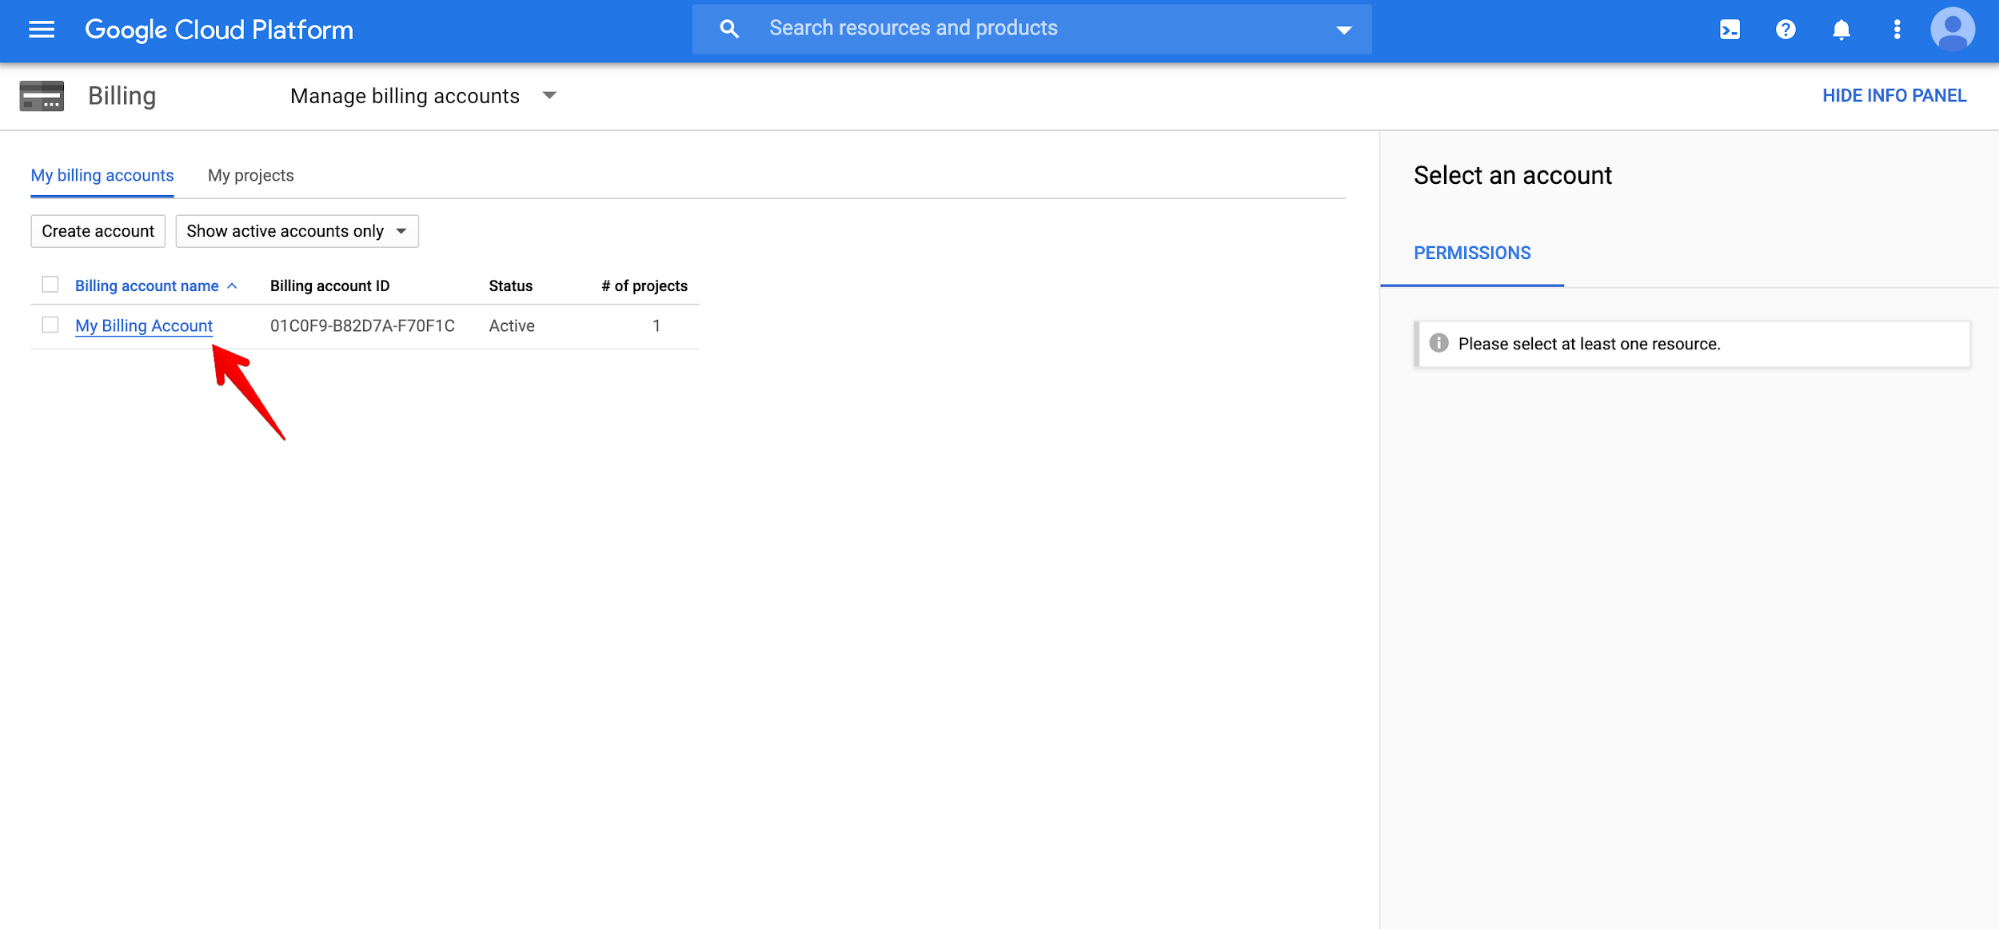The image size is (1999, 930).
Task: Open the help icon
Action: click(1786, 29)
